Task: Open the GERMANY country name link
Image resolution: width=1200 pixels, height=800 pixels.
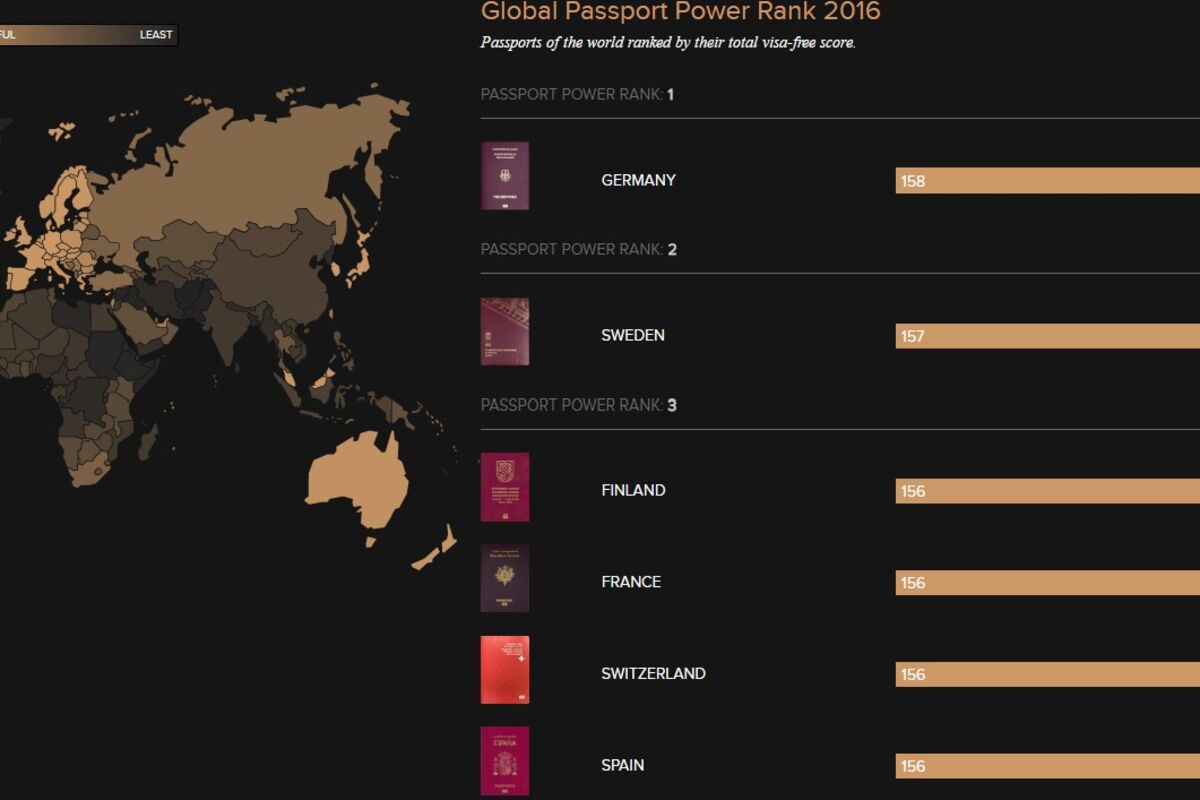Action: [x=638, y=180]
